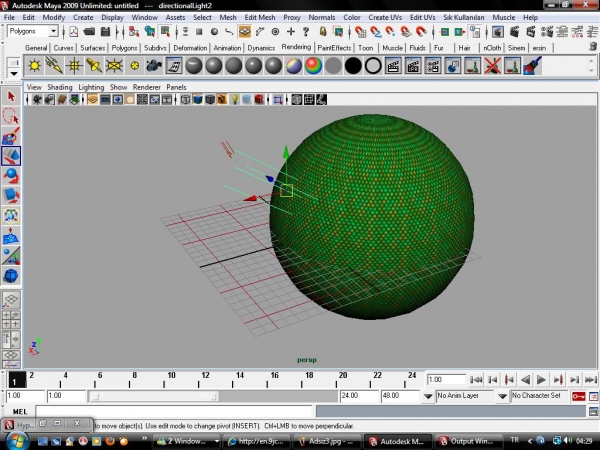Activate the Soft Modification tool
Viewport: 600px width, 450px height.
(x=11, y=236)
